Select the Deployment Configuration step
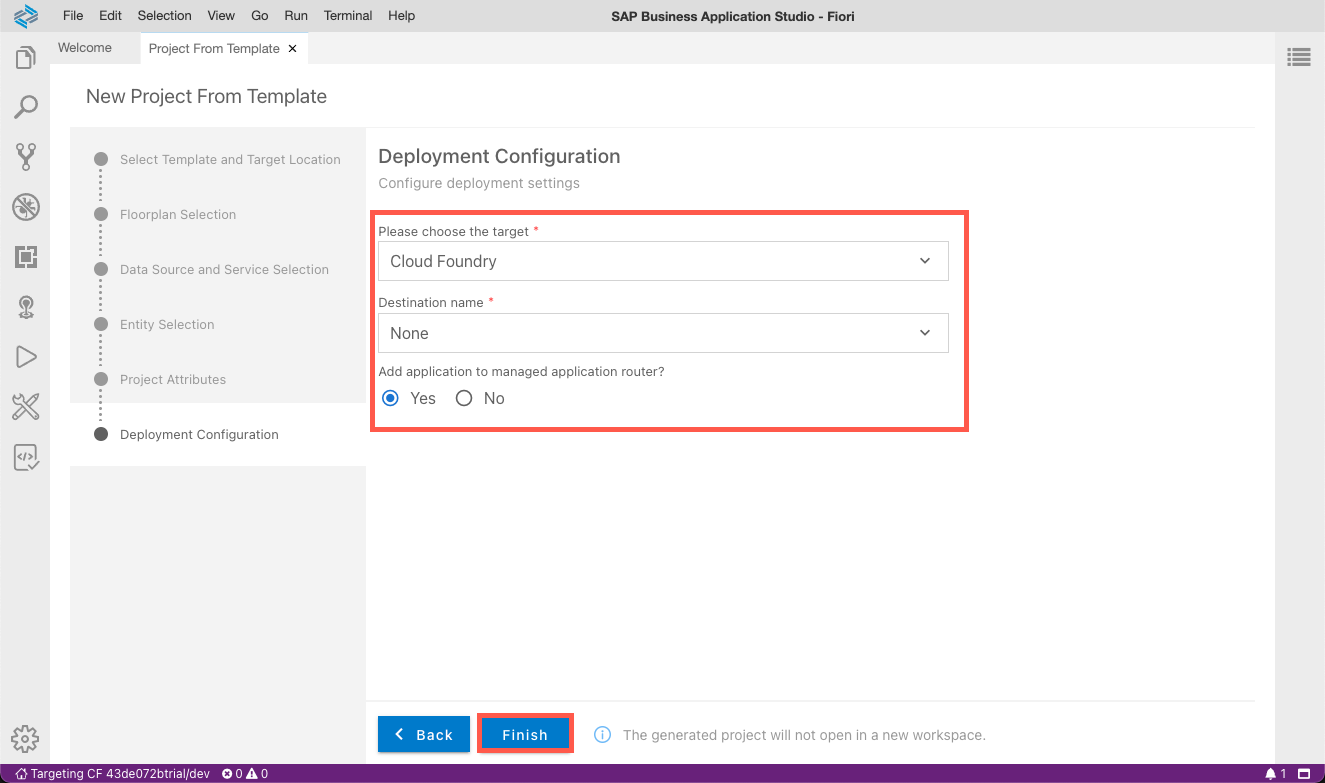Screen dimensions: 1325x783 pyautogui.click(x=199, y=435)
